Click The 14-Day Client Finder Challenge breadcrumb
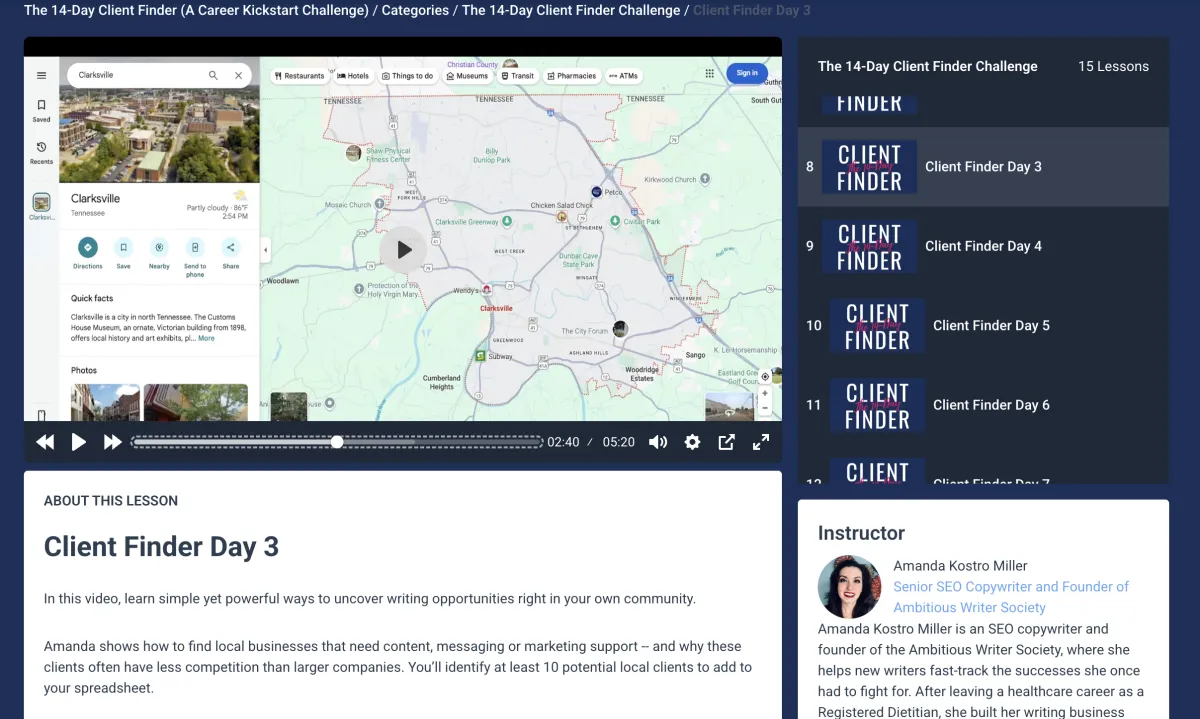The height and width of the screenshot is (719, 1200). (571, 10)
